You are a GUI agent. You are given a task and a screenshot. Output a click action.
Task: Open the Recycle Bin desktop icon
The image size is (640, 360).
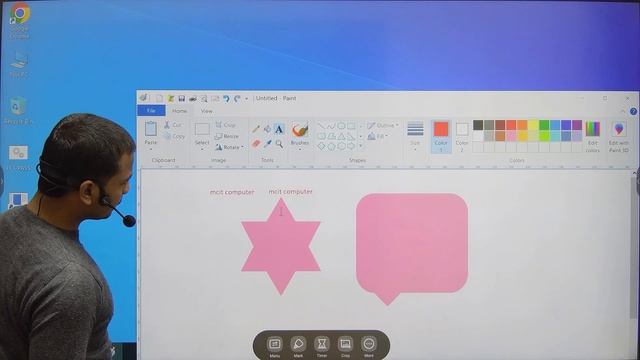coord(18,111)
